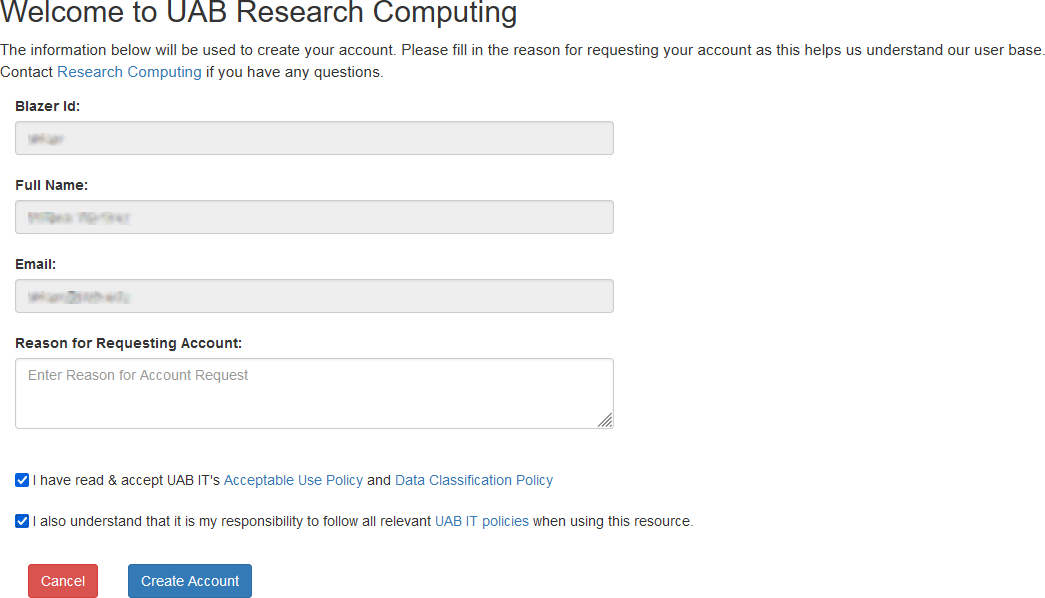1045x598 pixels.
Task: Open the Data Classification Policy link
Action: (474, 480)
